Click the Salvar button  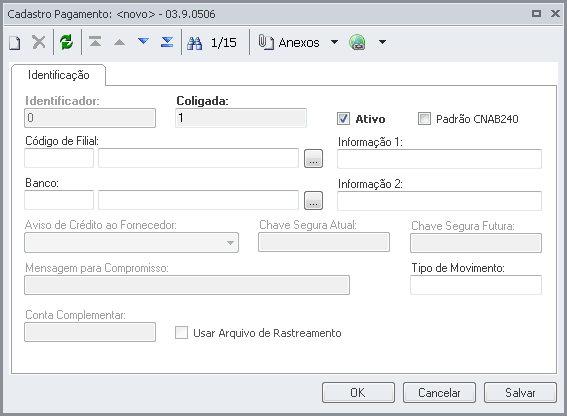coord(520,392)
